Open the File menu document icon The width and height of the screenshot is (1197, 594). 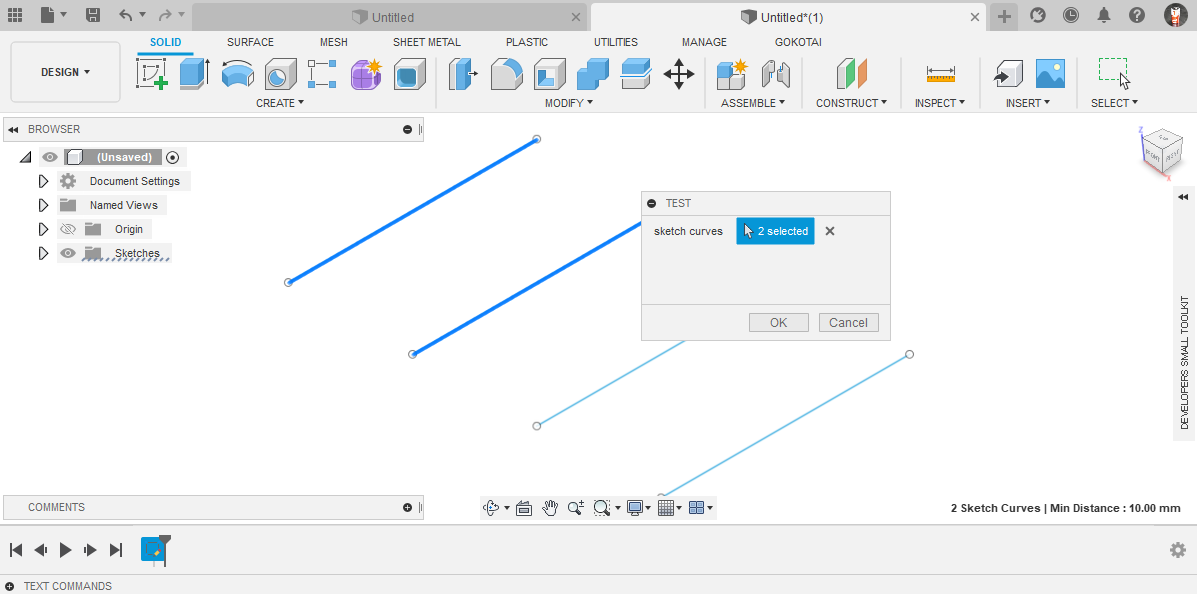click(x=48, y=15)
